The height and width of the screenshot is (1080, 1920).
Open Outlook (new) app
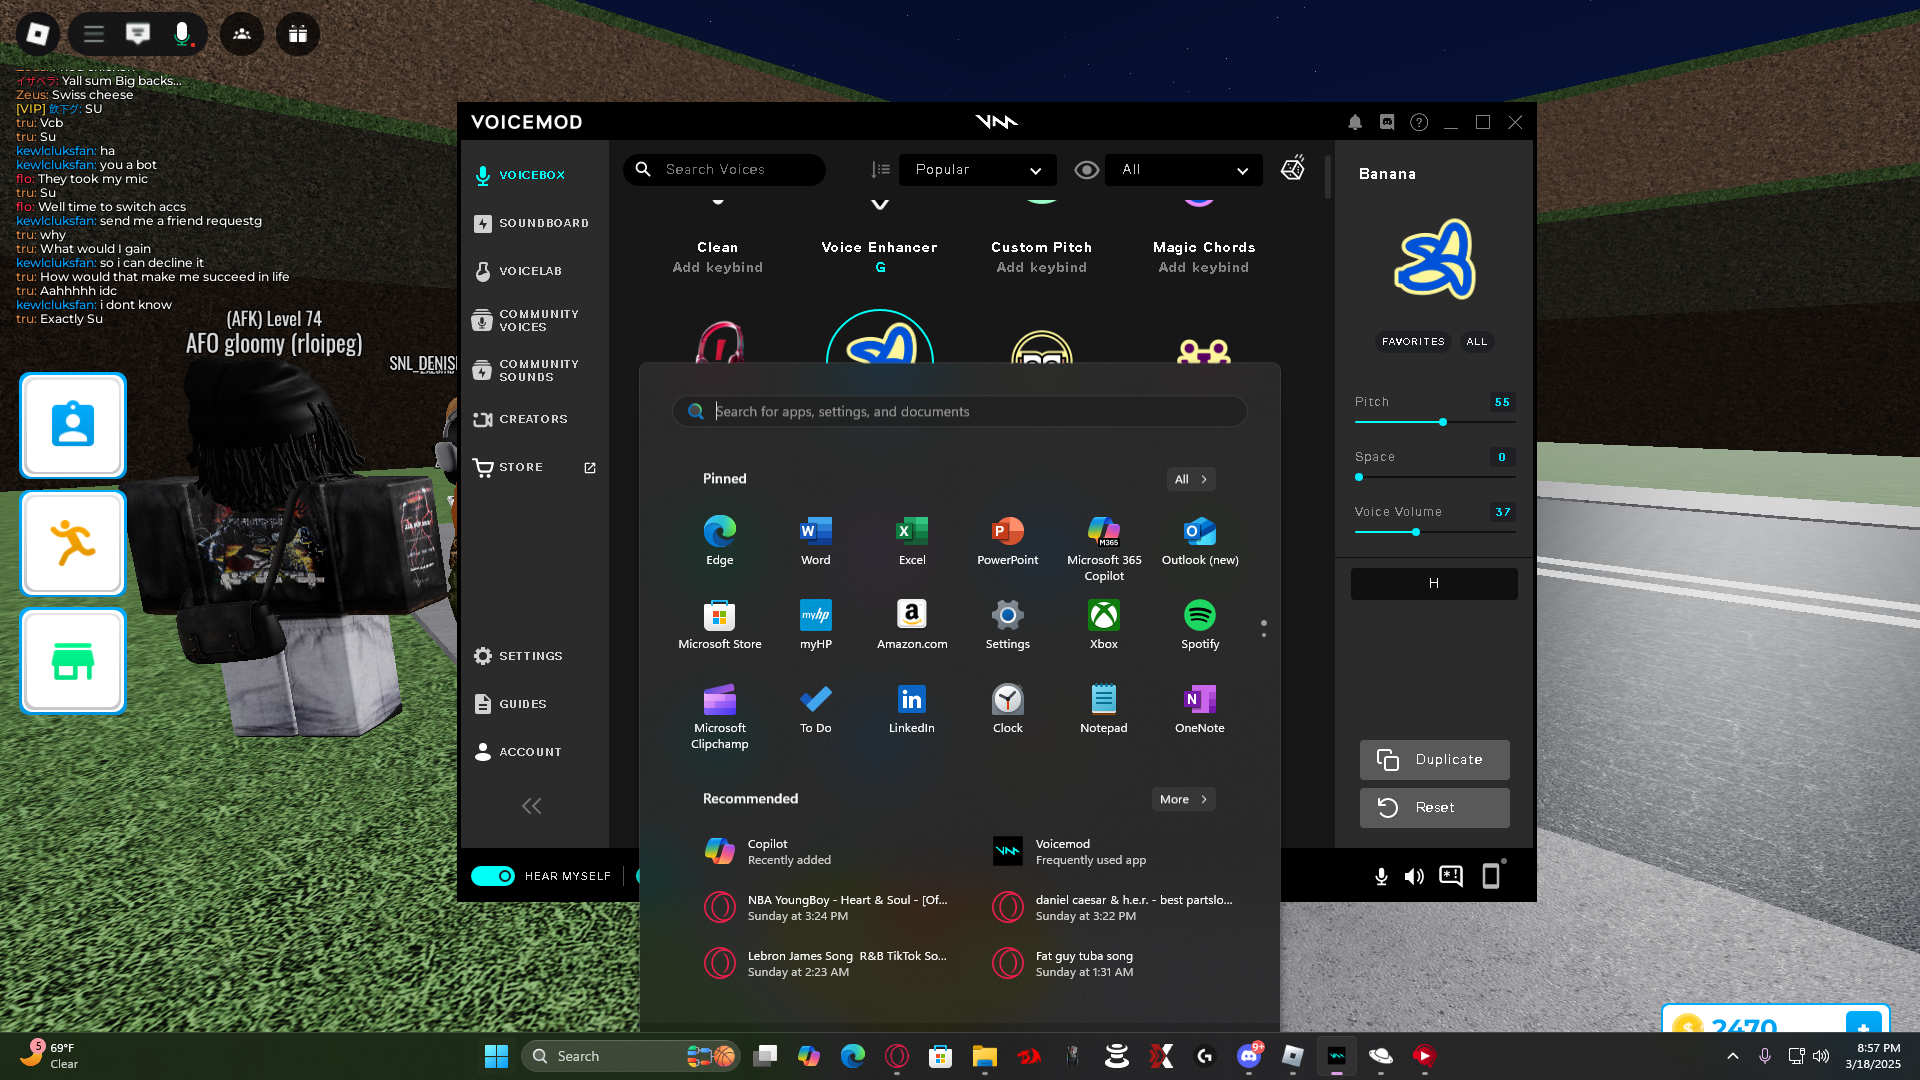pos(1200,540)
